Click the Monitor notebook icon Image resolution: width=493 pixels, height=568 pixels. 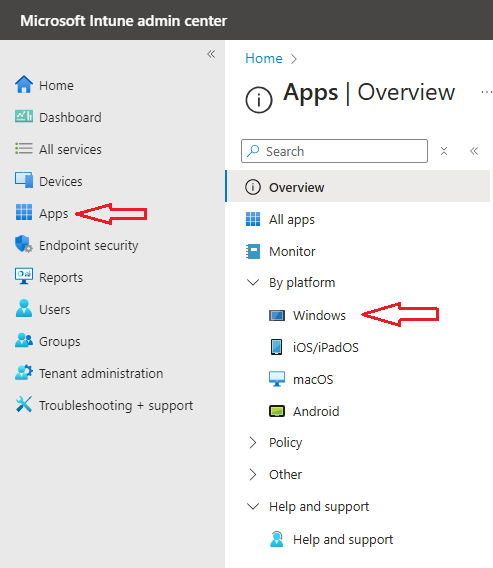click(x=253, y=251)
